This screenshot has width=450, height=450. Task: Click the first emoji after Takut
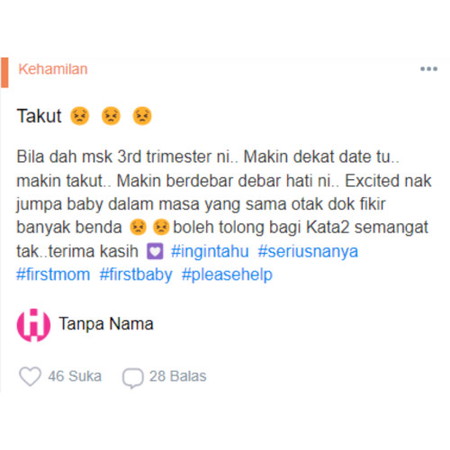click(80, 116)
